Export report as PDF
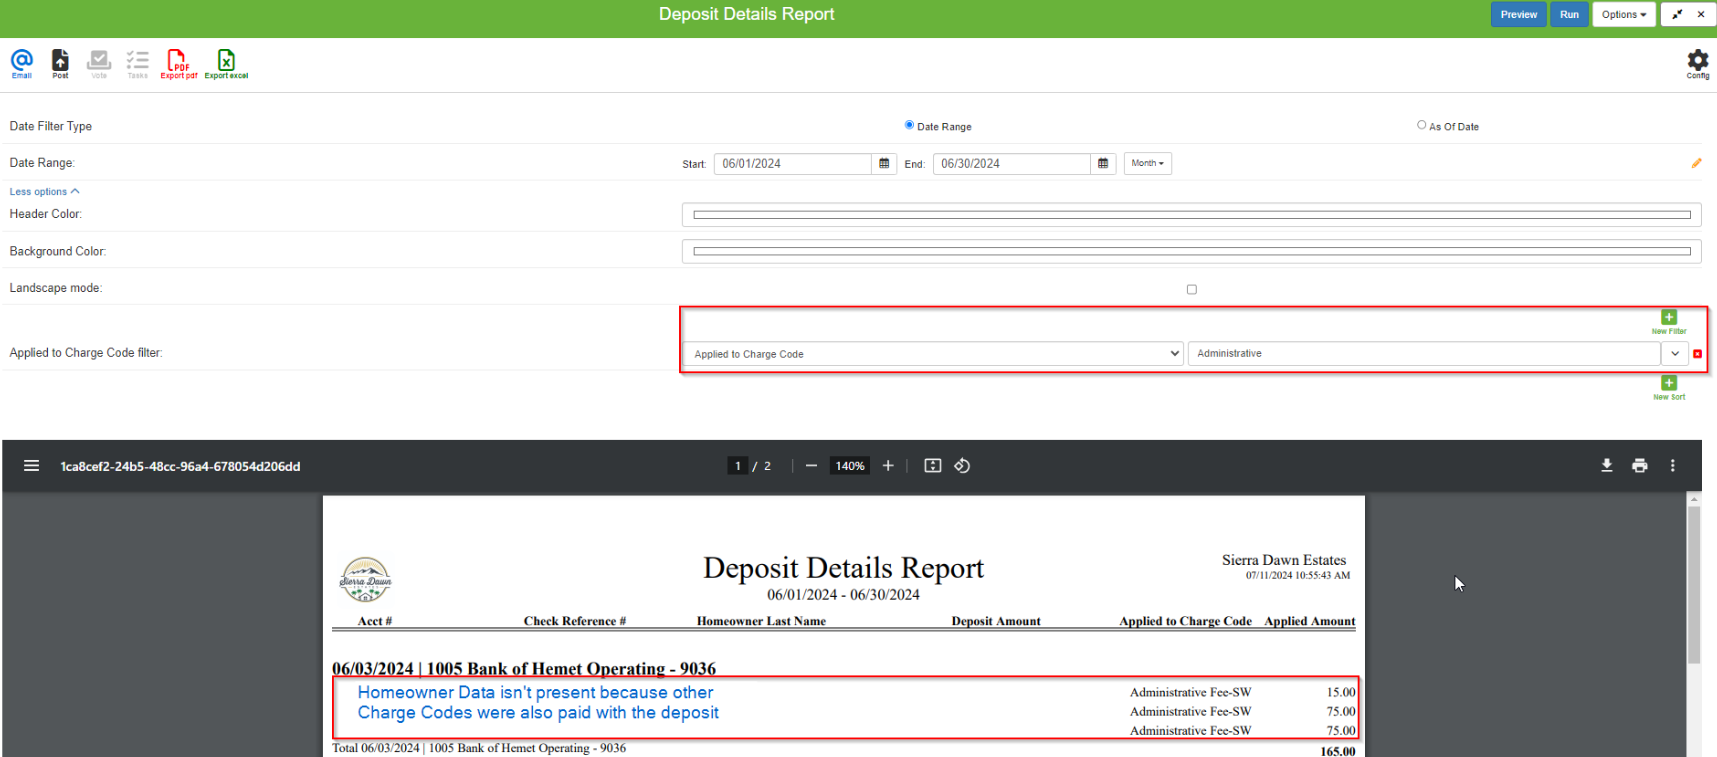 (179, 63)
